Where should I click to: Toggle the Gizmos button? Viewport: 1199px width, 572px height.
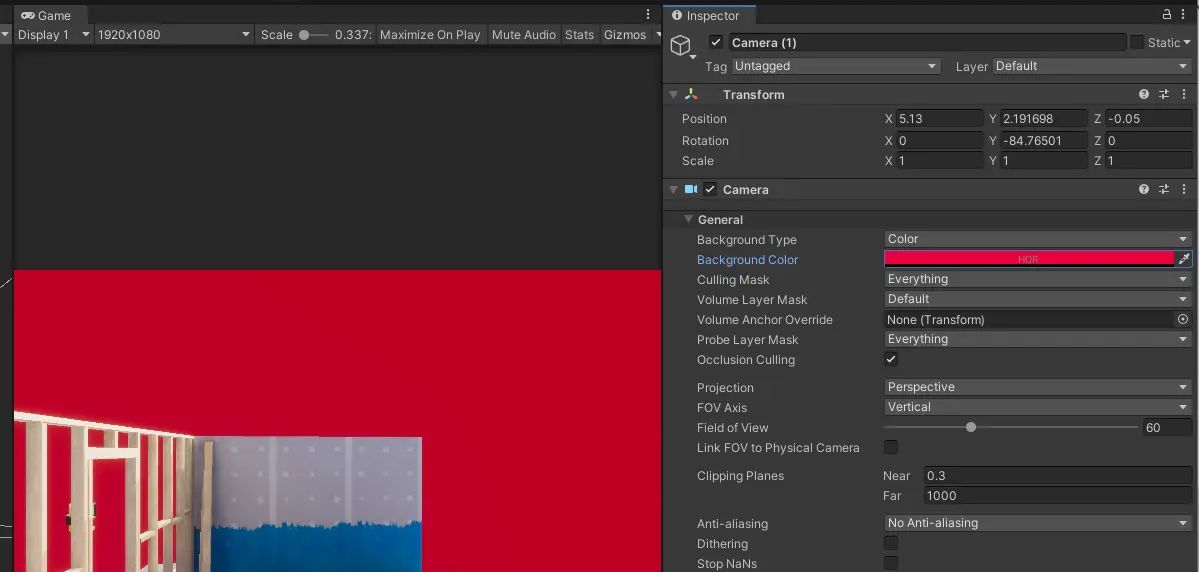point(625,34)
